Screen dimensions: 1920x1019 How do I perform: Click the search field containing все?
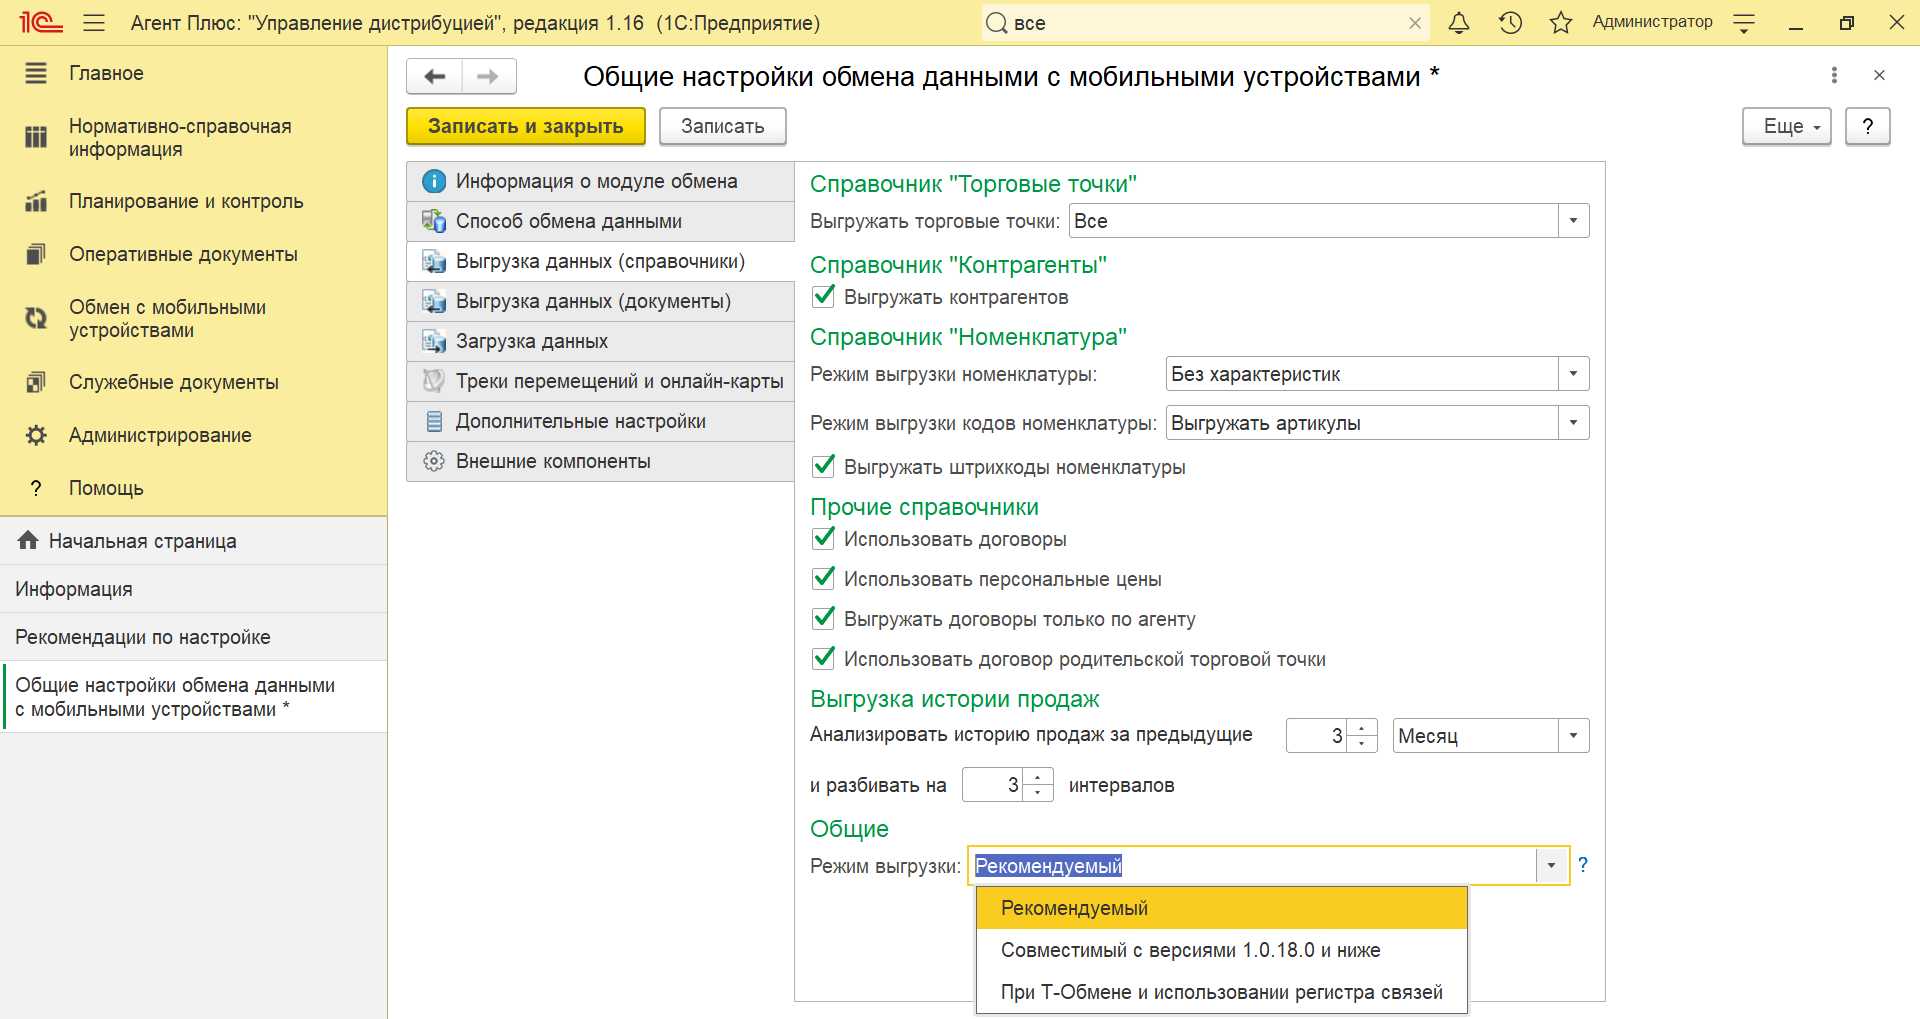coord(1205,23)
